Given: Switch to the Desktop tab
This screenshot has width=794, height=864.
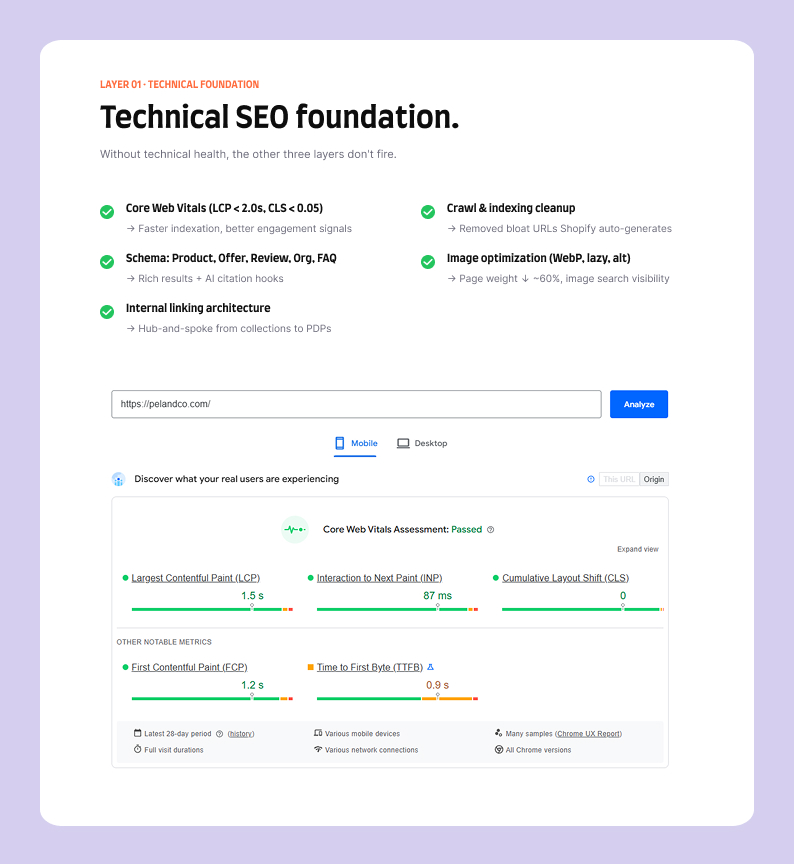Looking at the screenshot, I should click(x=422, y=443).
